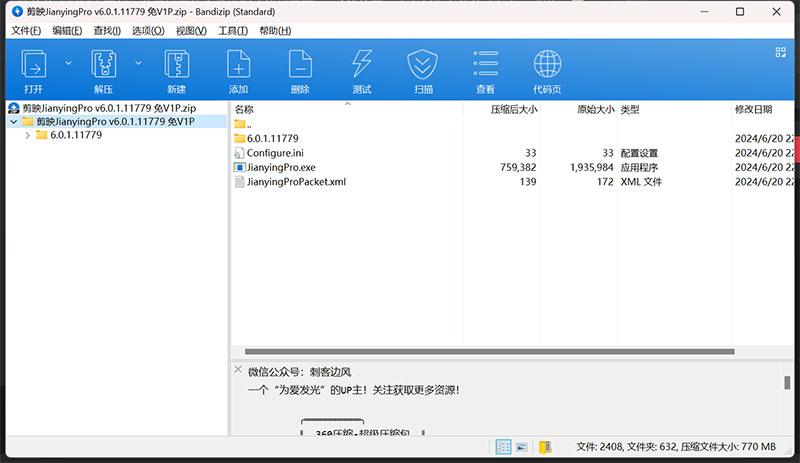
Task: Open the 工具(T) menu
Action: click(x=233, y=31)
